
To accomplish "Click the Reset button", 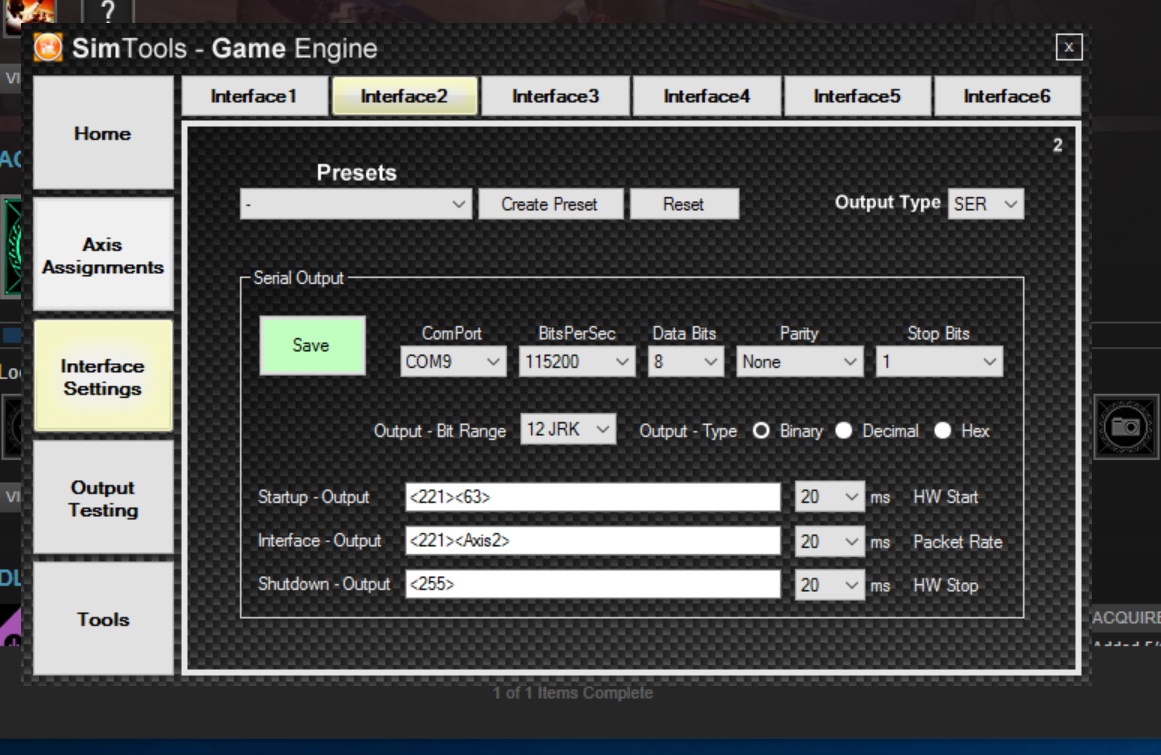I will pyautogui.click(x=683, y=204).
